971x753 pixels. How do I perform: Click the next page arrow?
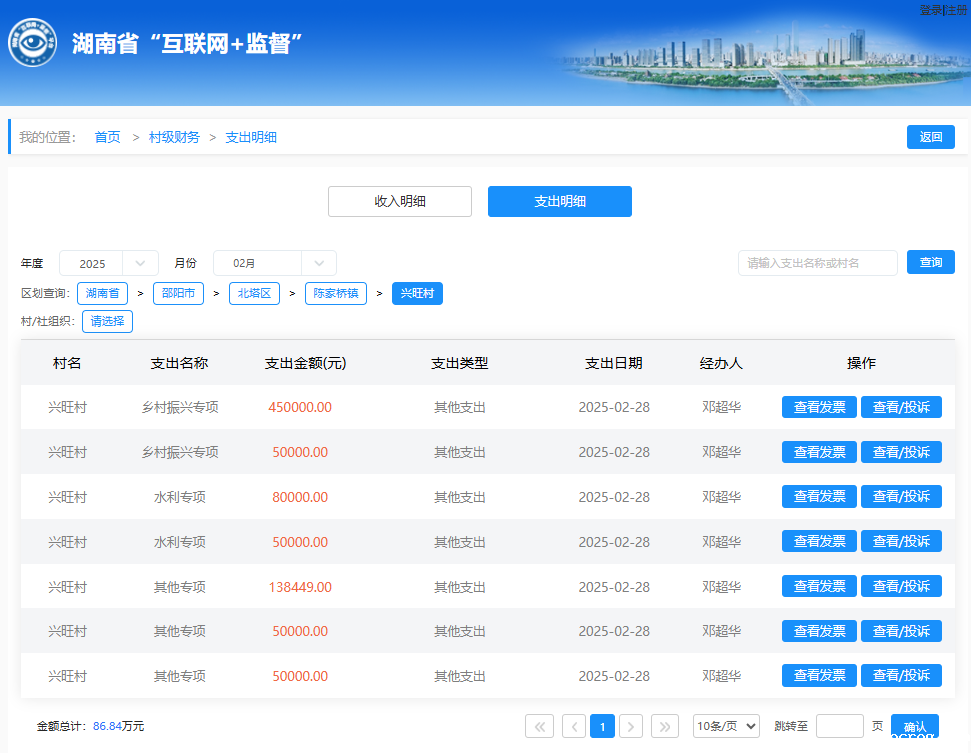tap(630, 726)
